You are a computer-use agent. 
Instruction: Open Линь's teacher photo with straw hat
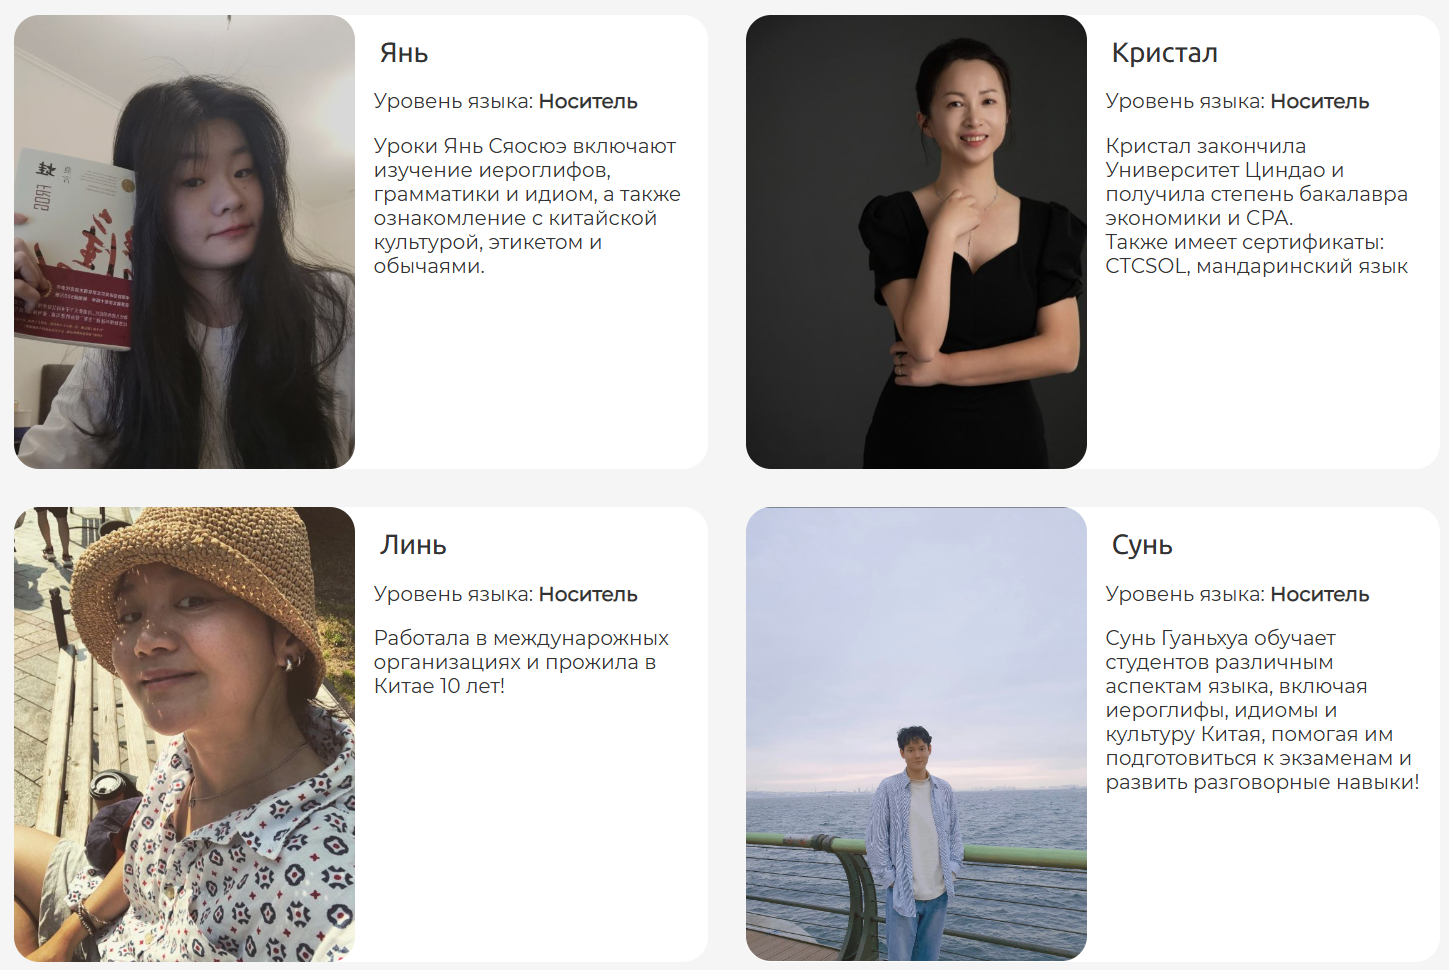(184, 734)
